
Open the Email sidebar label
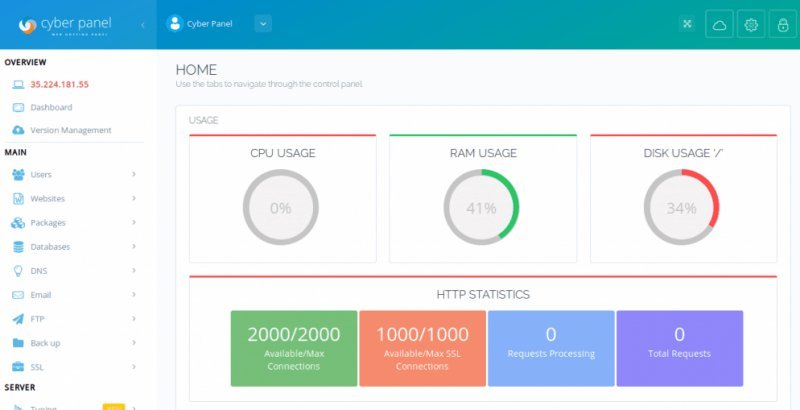tap(41, 295)
